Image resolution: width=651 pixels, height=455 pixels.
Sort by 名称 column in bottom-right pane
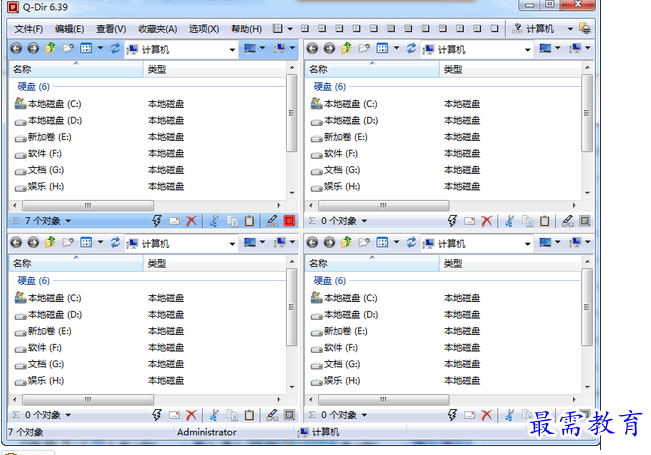(372, 263)
